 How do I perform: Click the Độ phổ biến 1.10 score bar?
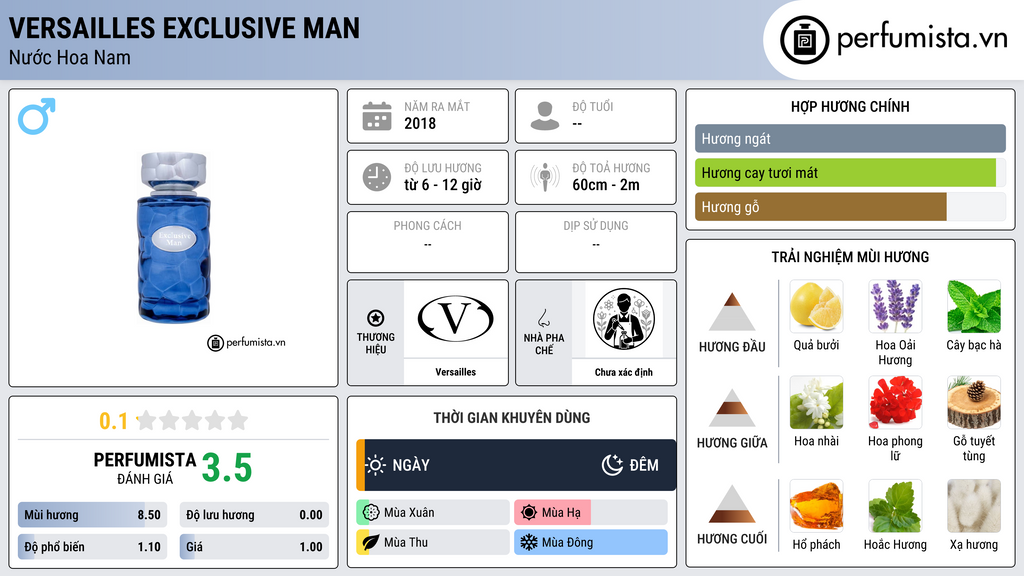(x=92, y=547)
